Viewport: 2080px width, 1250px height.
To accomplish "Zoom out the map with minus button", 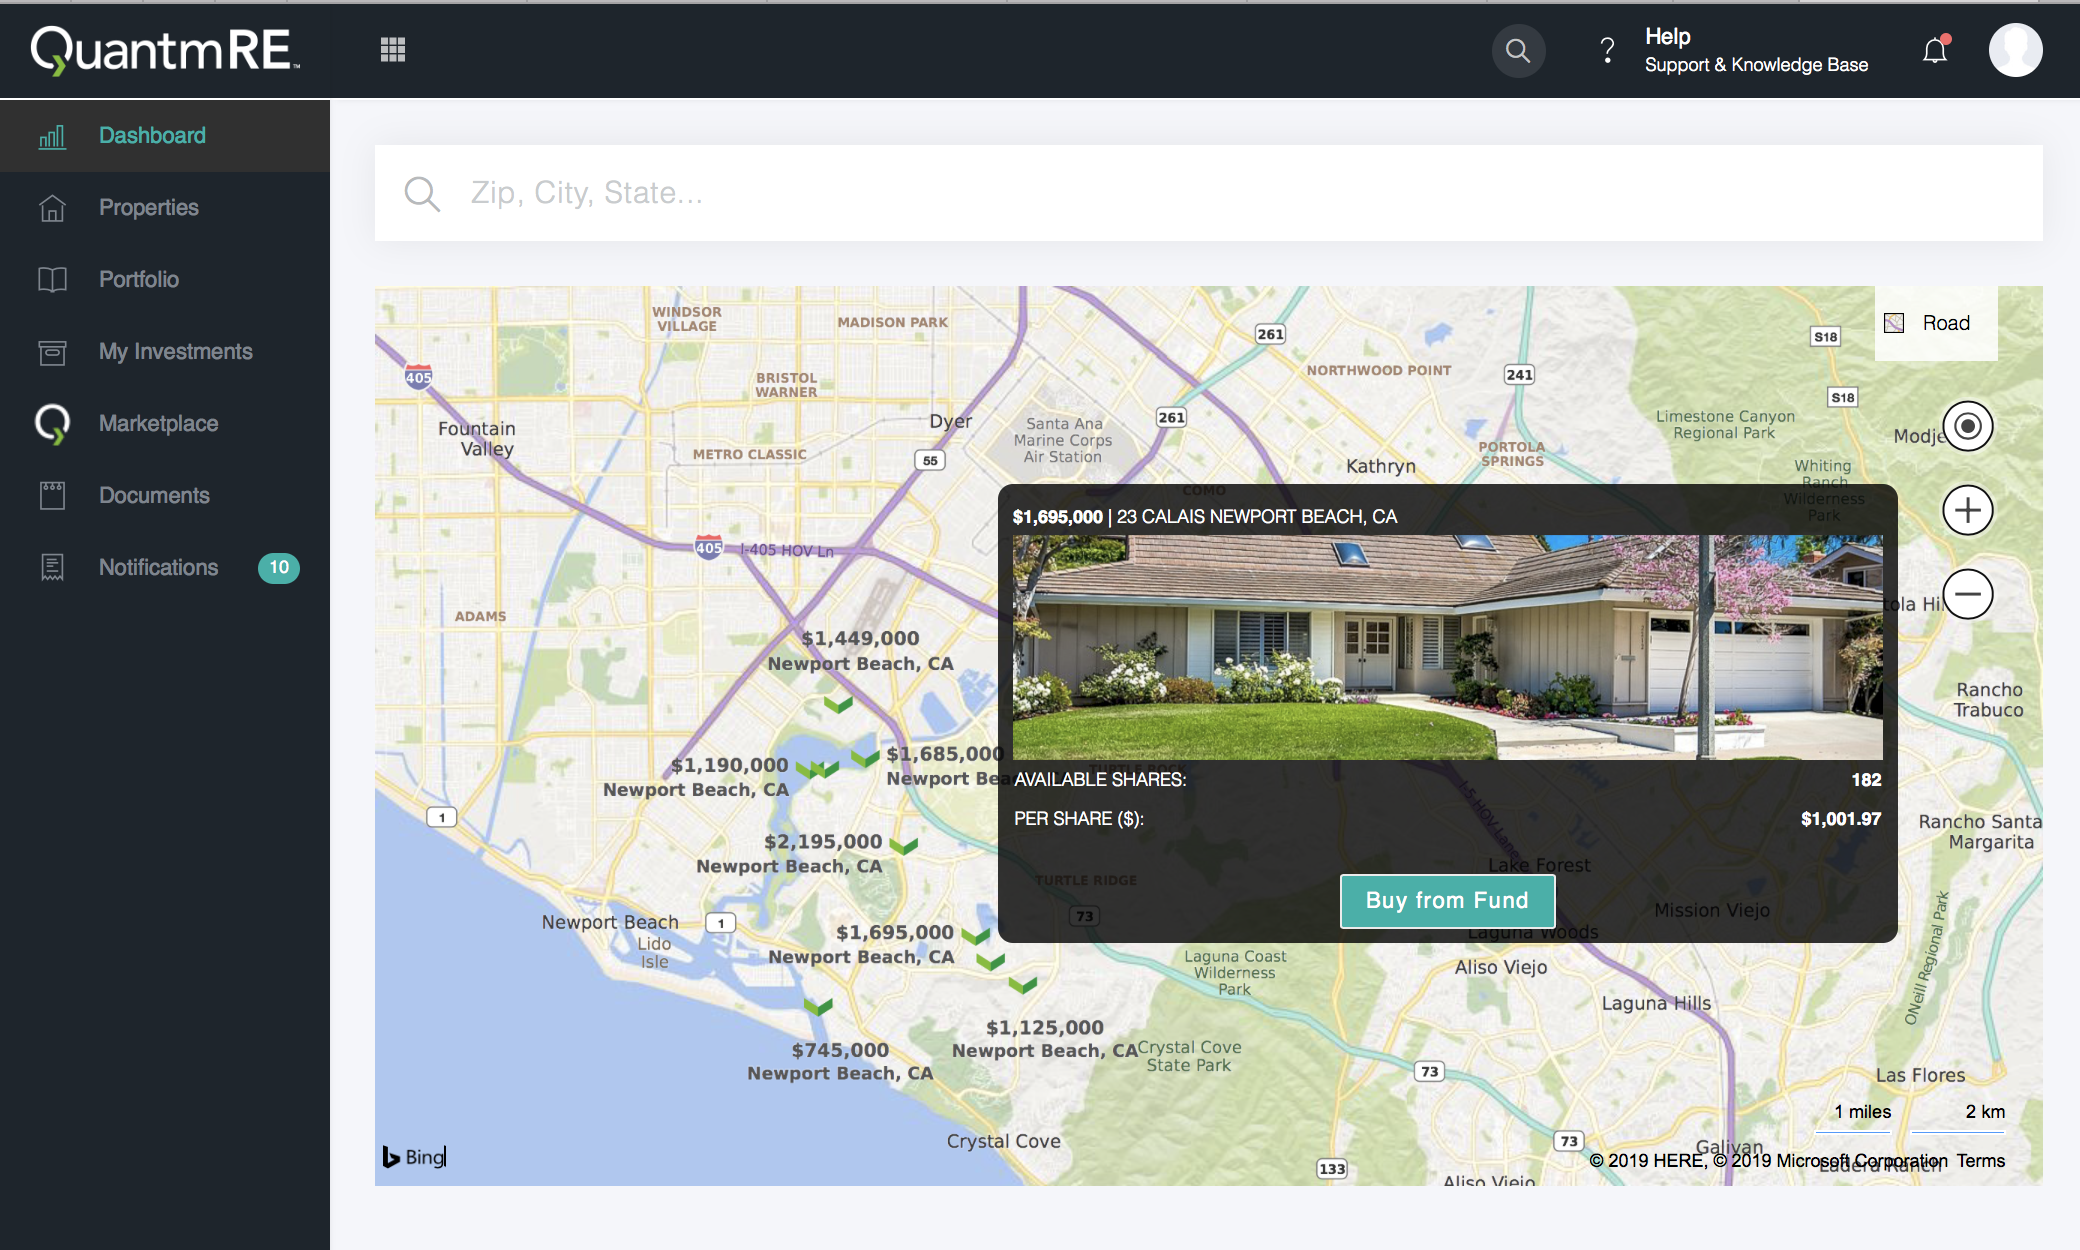I will coord(1967,595).
